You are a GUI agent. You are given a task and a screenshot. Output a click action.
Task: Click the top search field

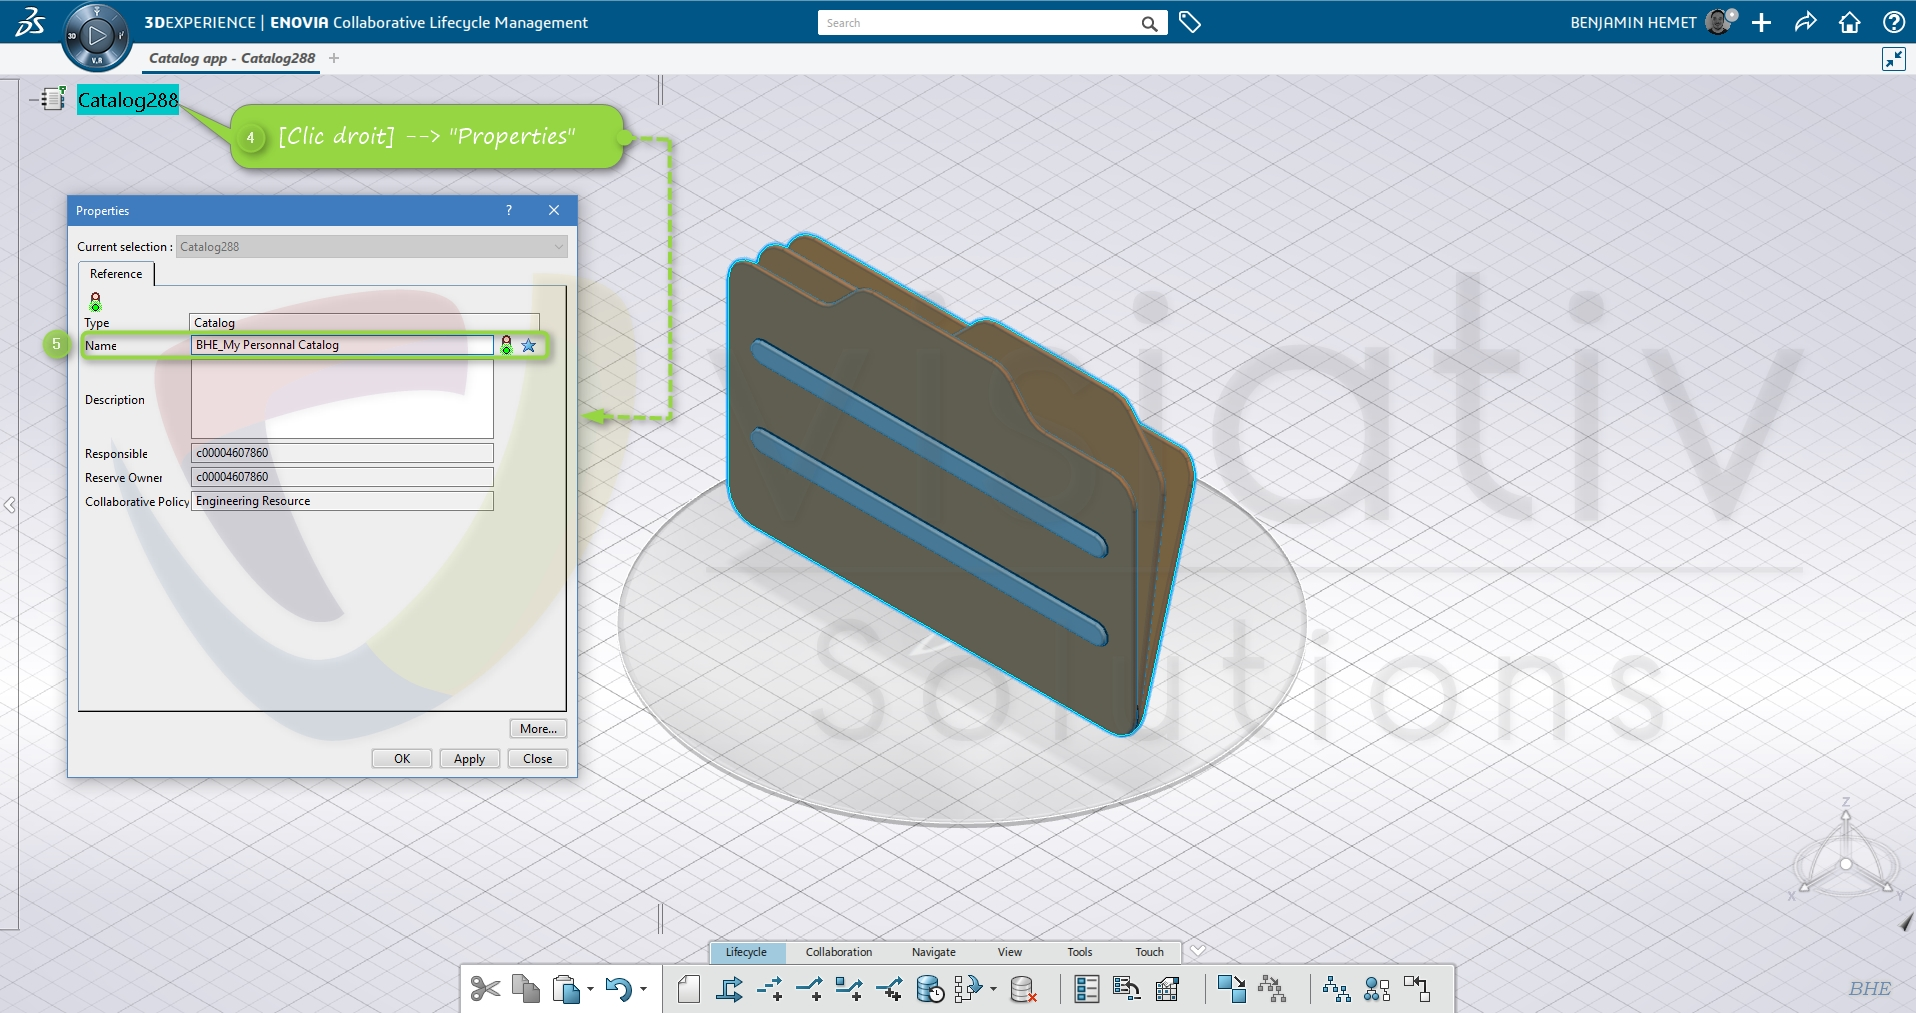pos(978,23)
